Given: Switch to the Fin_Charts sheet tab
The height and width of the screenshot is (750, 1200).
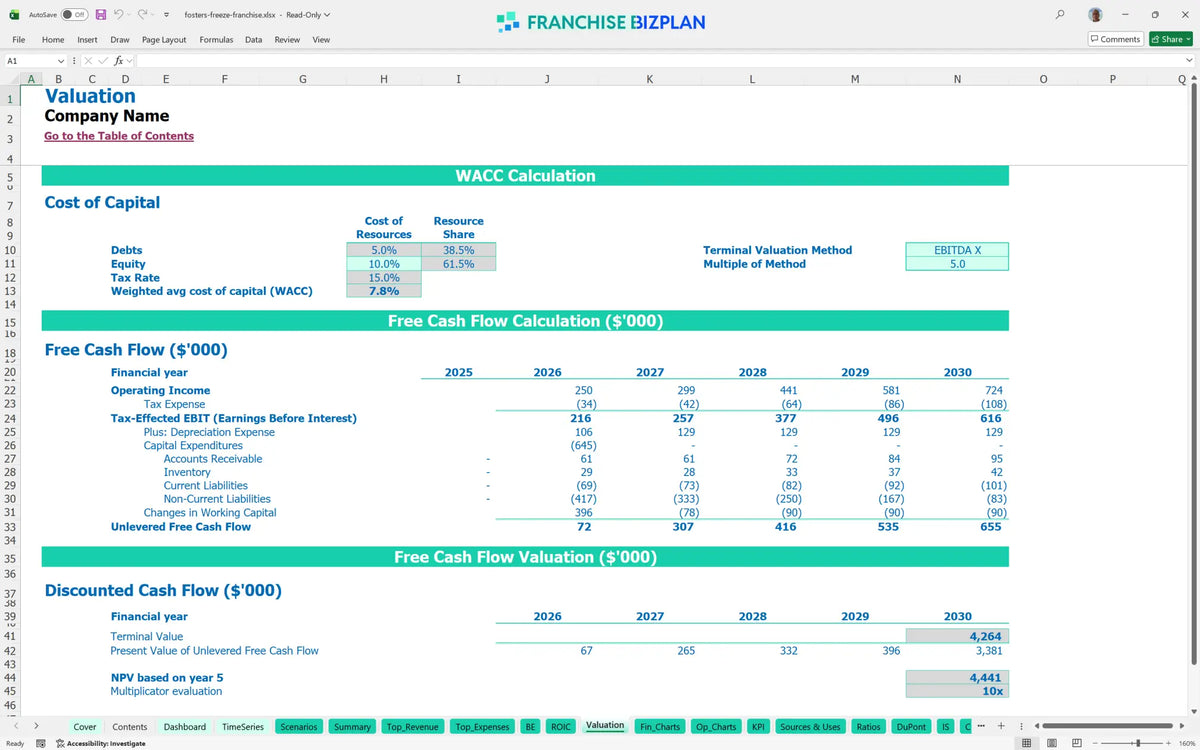Looking at the screenshot, I should [660, 727].
